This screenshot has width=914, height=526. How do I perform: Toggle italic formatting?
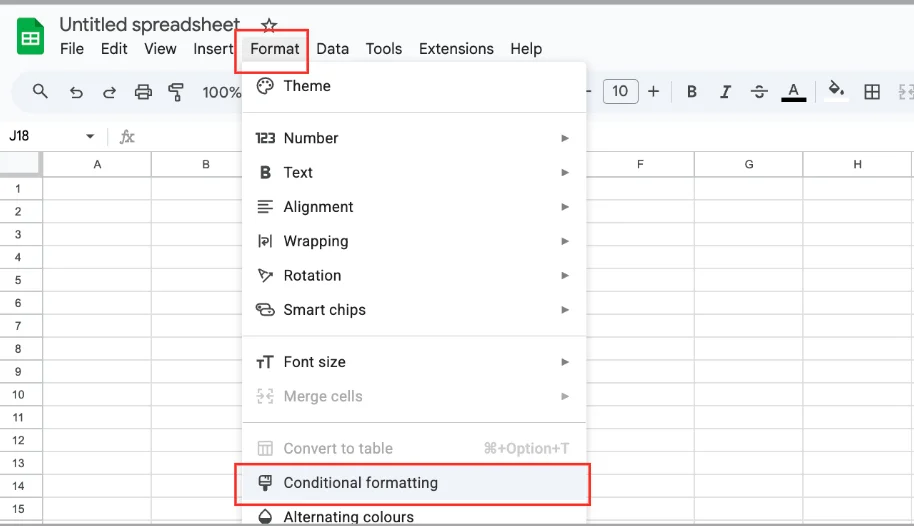[725, 92]
